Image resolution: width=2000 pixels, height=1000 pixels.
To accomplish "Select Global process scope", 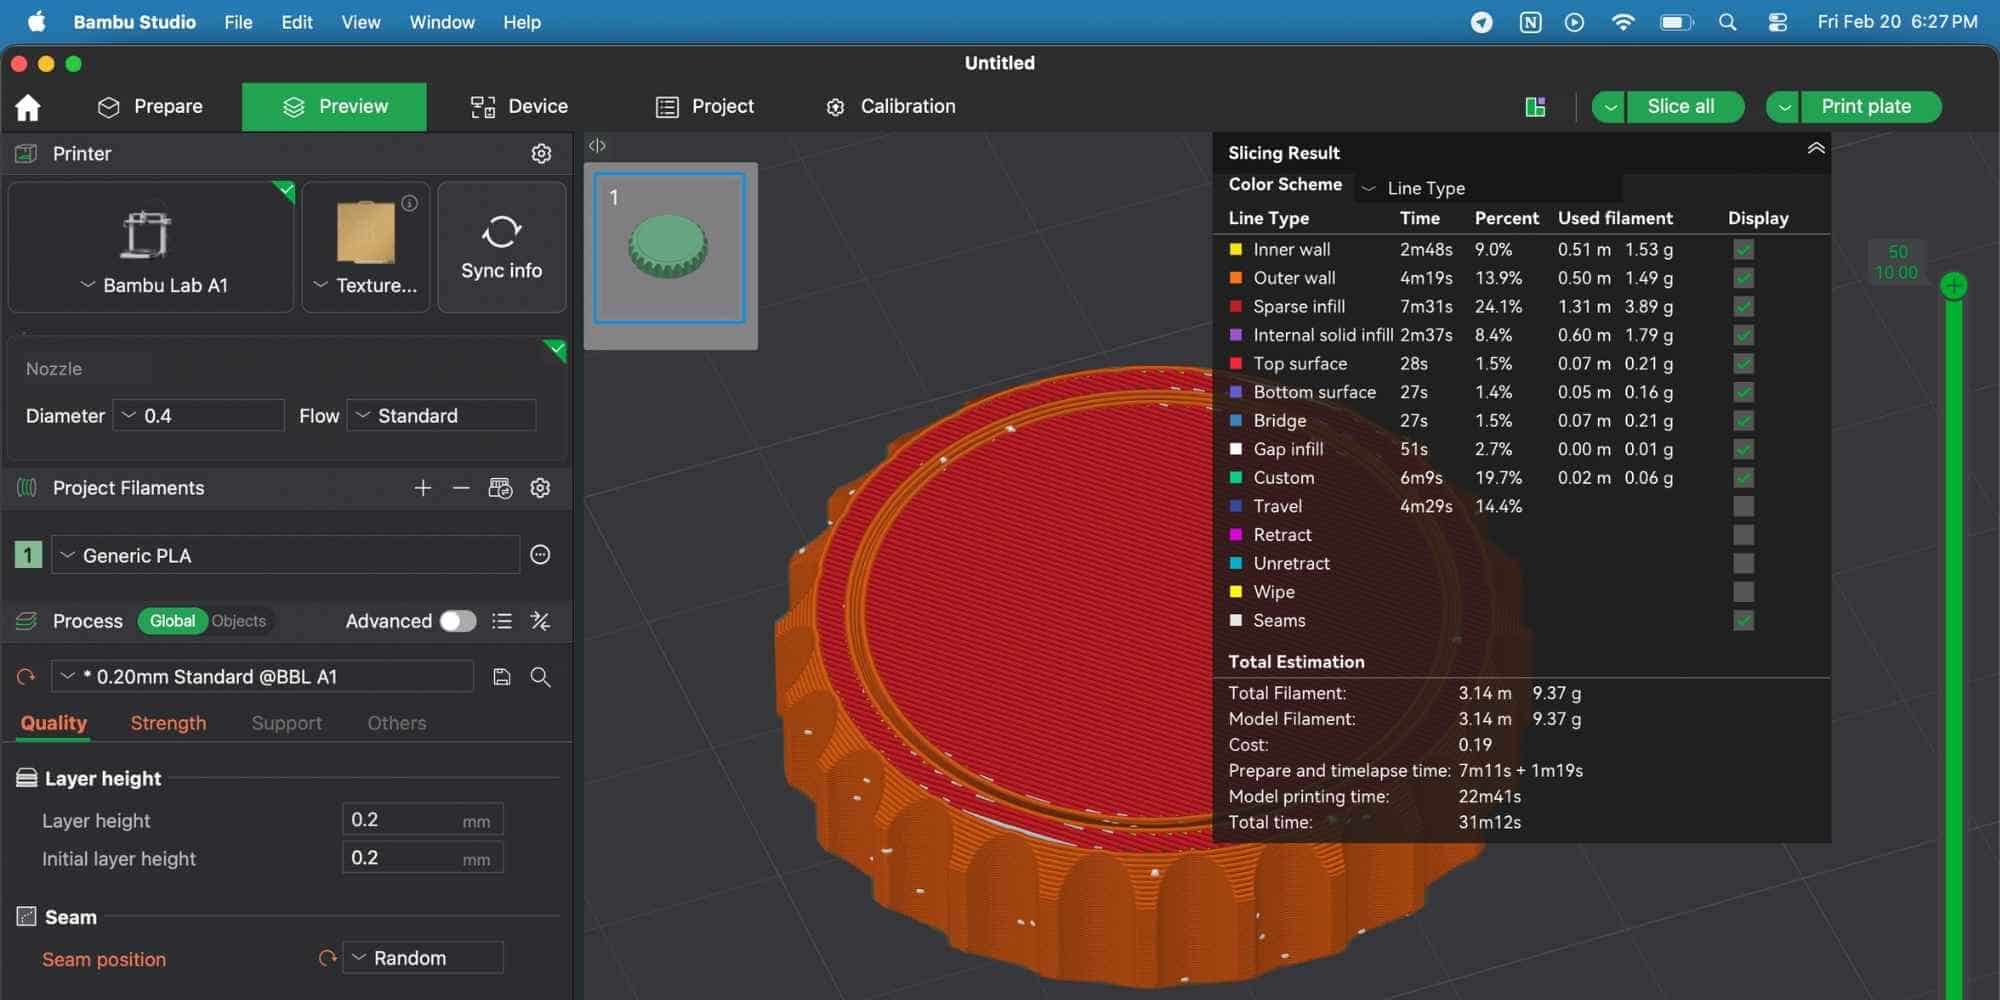I will [172, 621].
